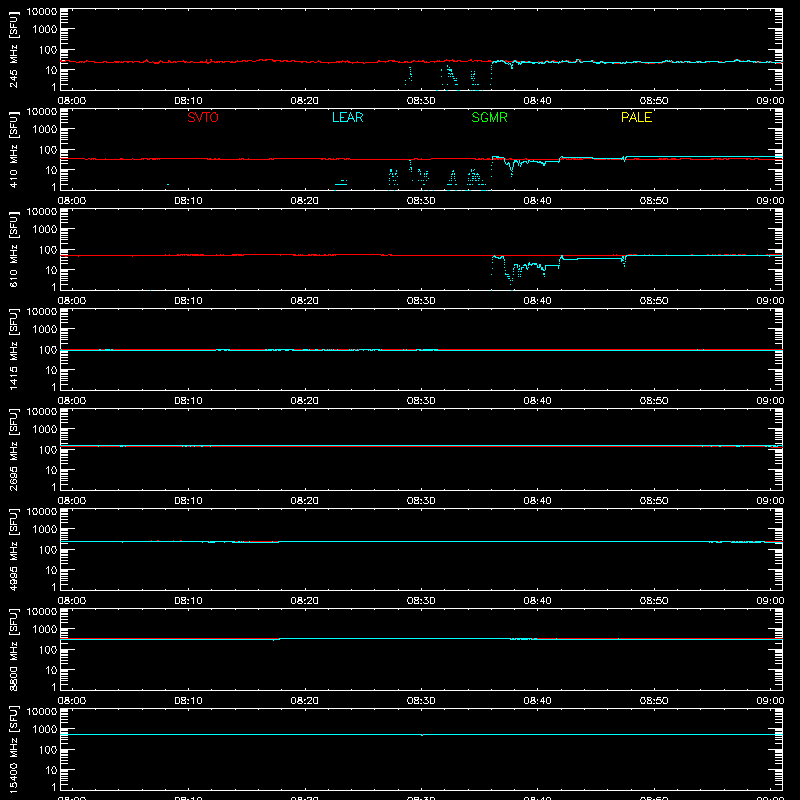
Task: Select the 2695 MHz [SFU] axis title
Action: click(13, 449)
